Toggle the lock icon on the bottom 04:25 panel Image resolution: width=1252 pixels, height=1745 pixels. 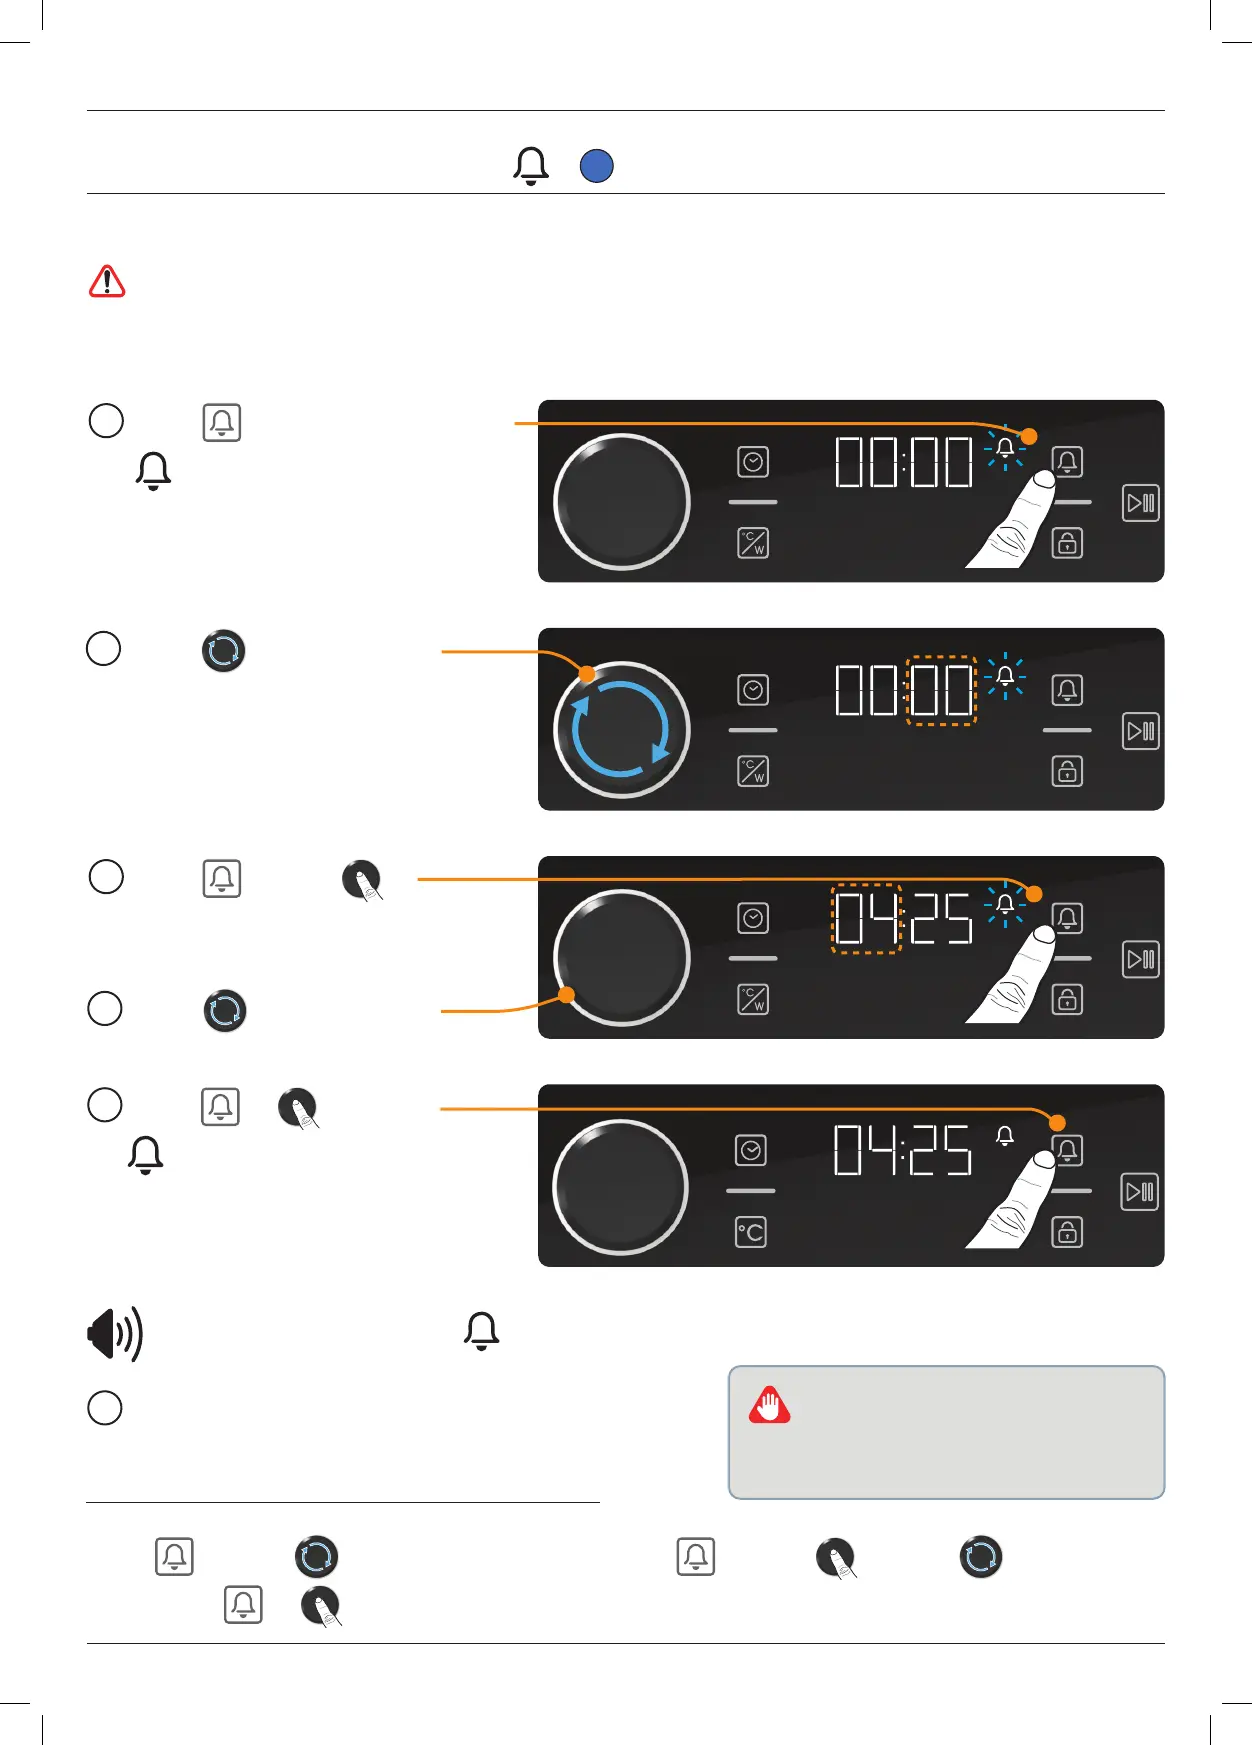tap(1067, 1232)
